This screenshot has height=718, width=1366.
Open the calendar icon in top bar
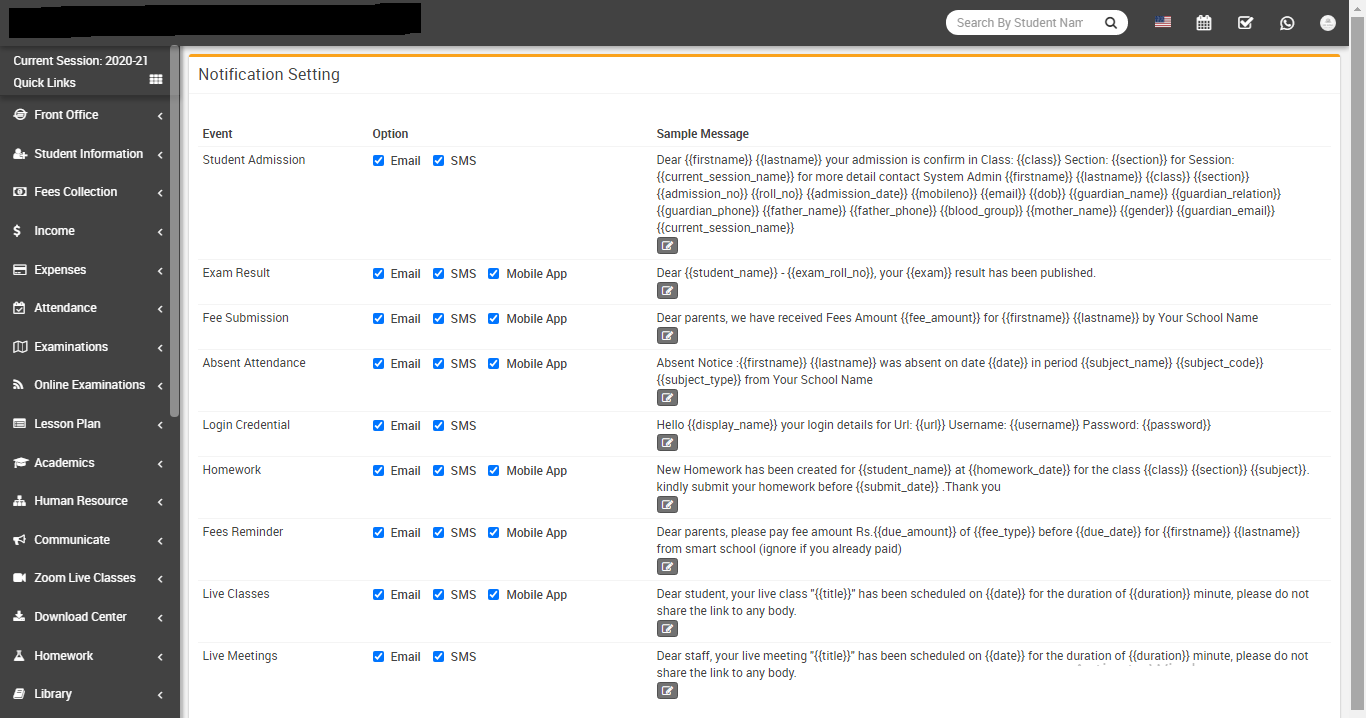(x=1204, y=23)
